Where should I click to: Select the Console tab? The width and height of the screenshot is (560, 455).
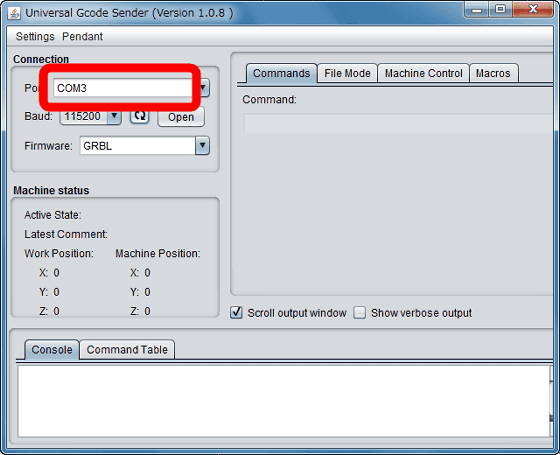click(52, 350)
